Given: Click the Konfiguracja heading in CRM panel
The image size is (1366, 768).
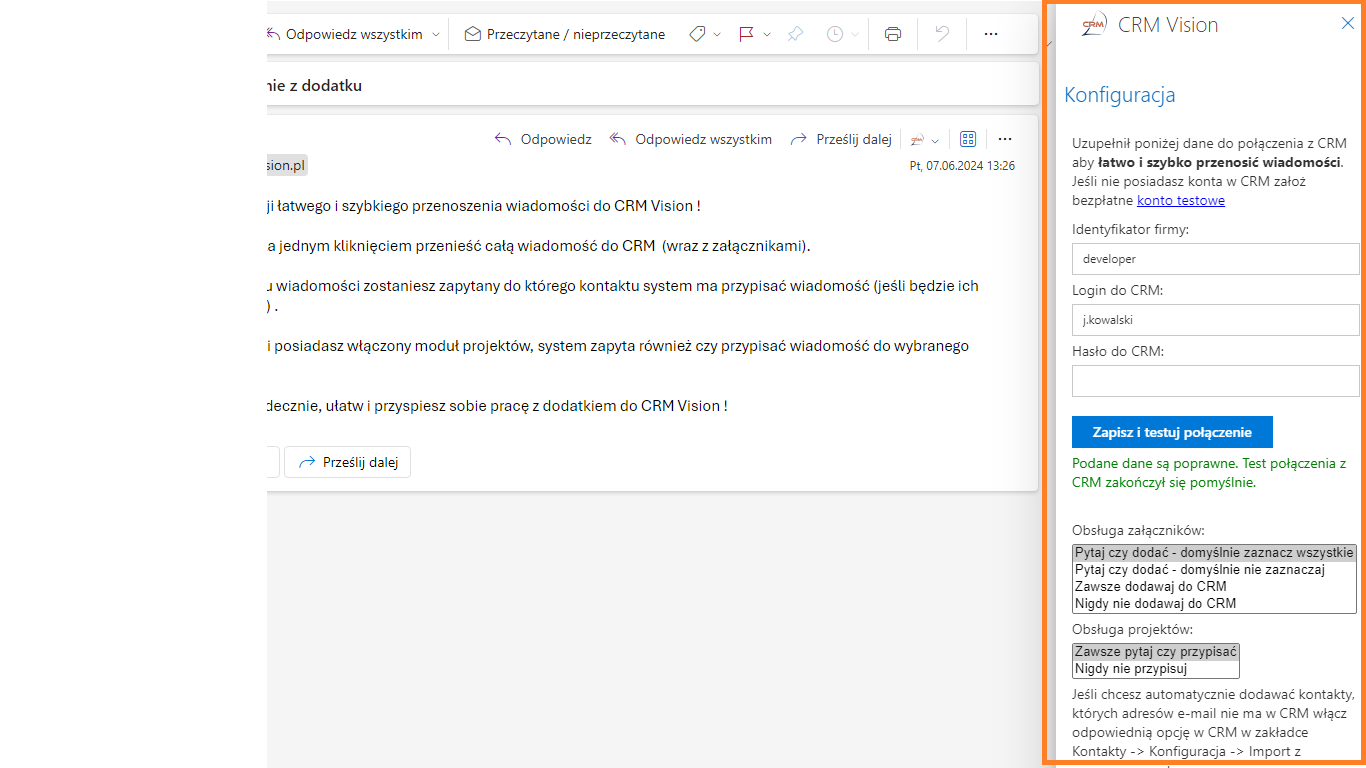Looking at the screenshot, I should (1120, 95).
